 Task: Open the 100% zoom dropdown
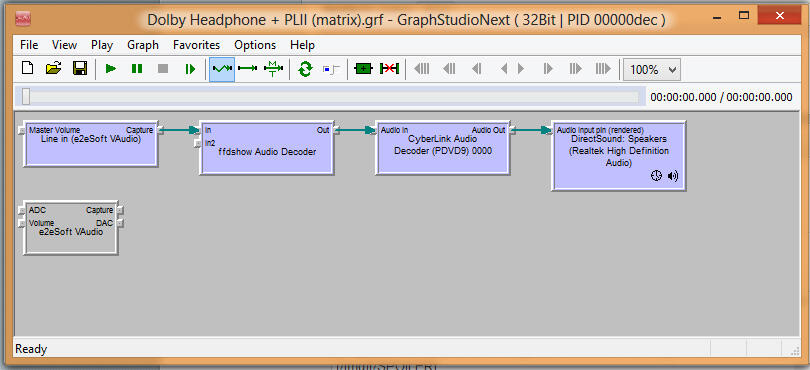coord(652,70)
